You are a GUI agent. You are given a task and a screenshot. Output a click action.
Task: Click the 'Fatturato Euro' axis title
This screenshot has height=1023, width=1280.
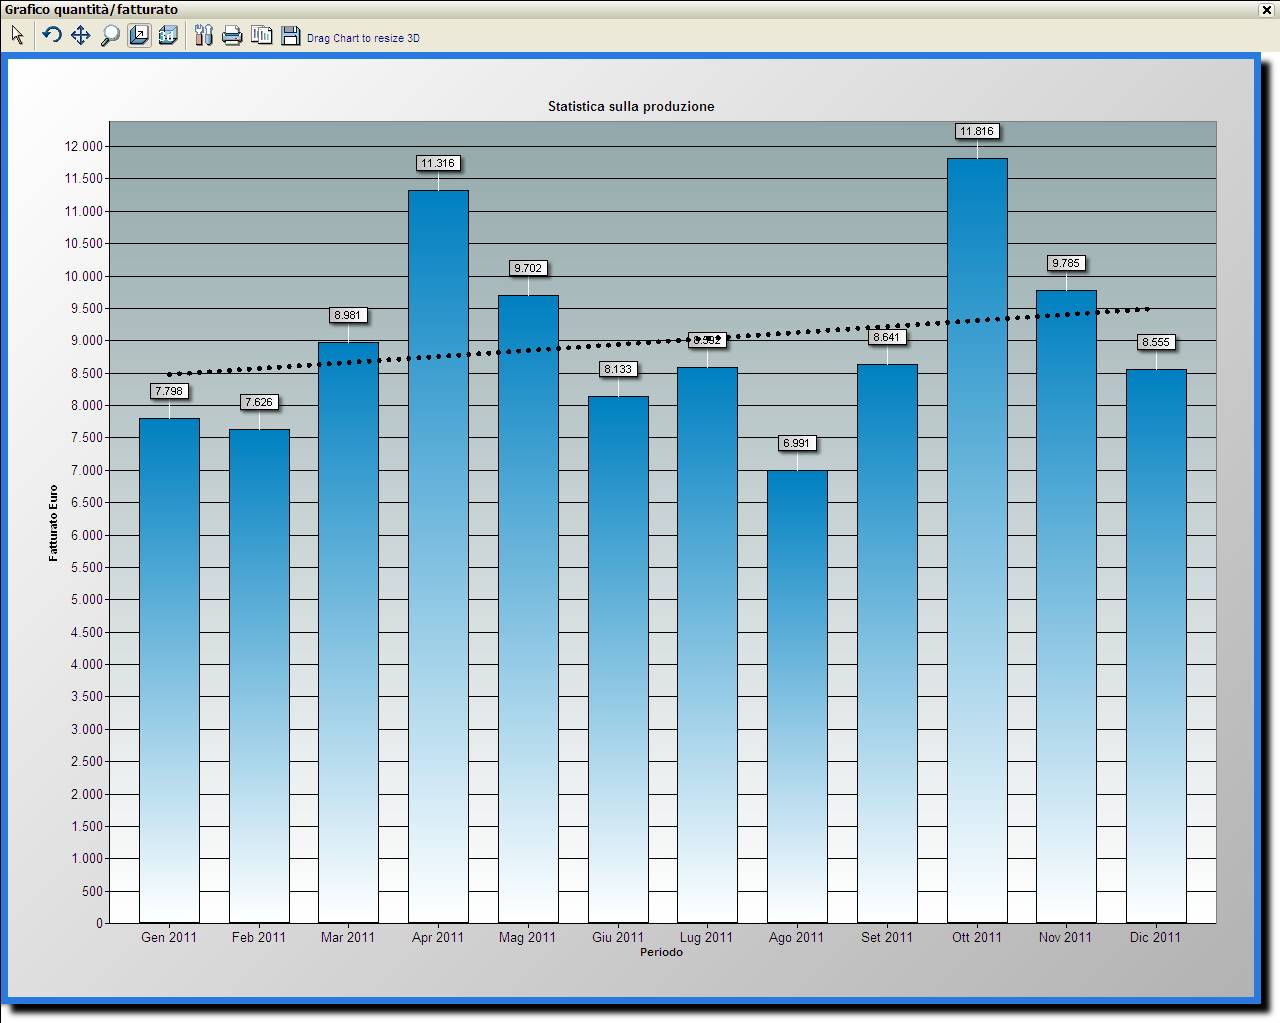pyautogui.click(x=54, y=523)
